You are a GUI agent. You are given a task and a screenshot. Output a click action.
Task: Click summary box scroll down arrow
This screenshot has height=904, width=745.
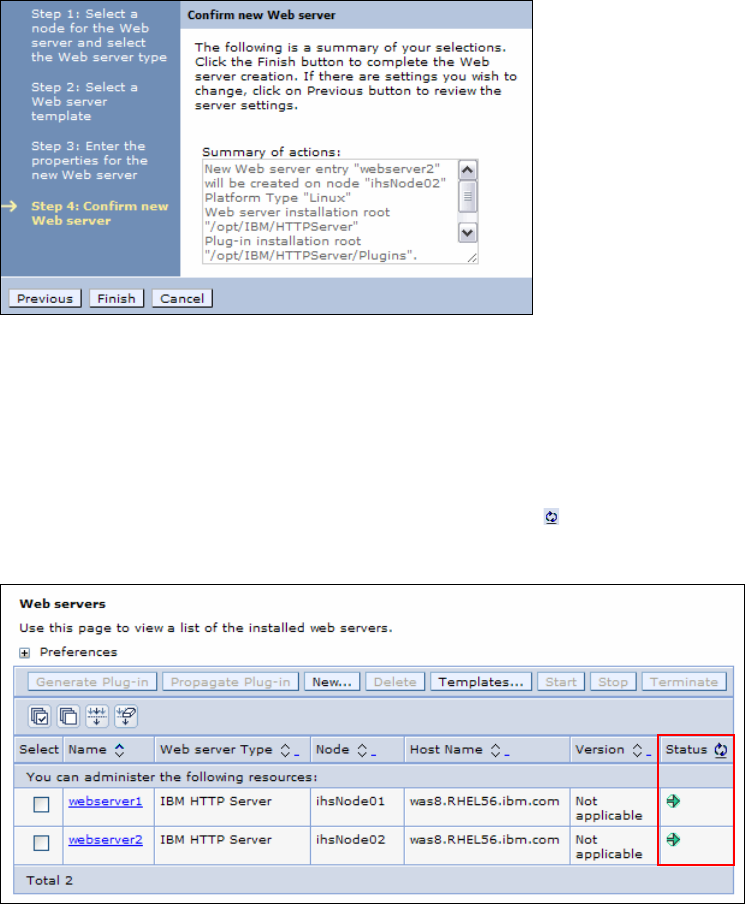pyautogui.click(x=468, y=233)
